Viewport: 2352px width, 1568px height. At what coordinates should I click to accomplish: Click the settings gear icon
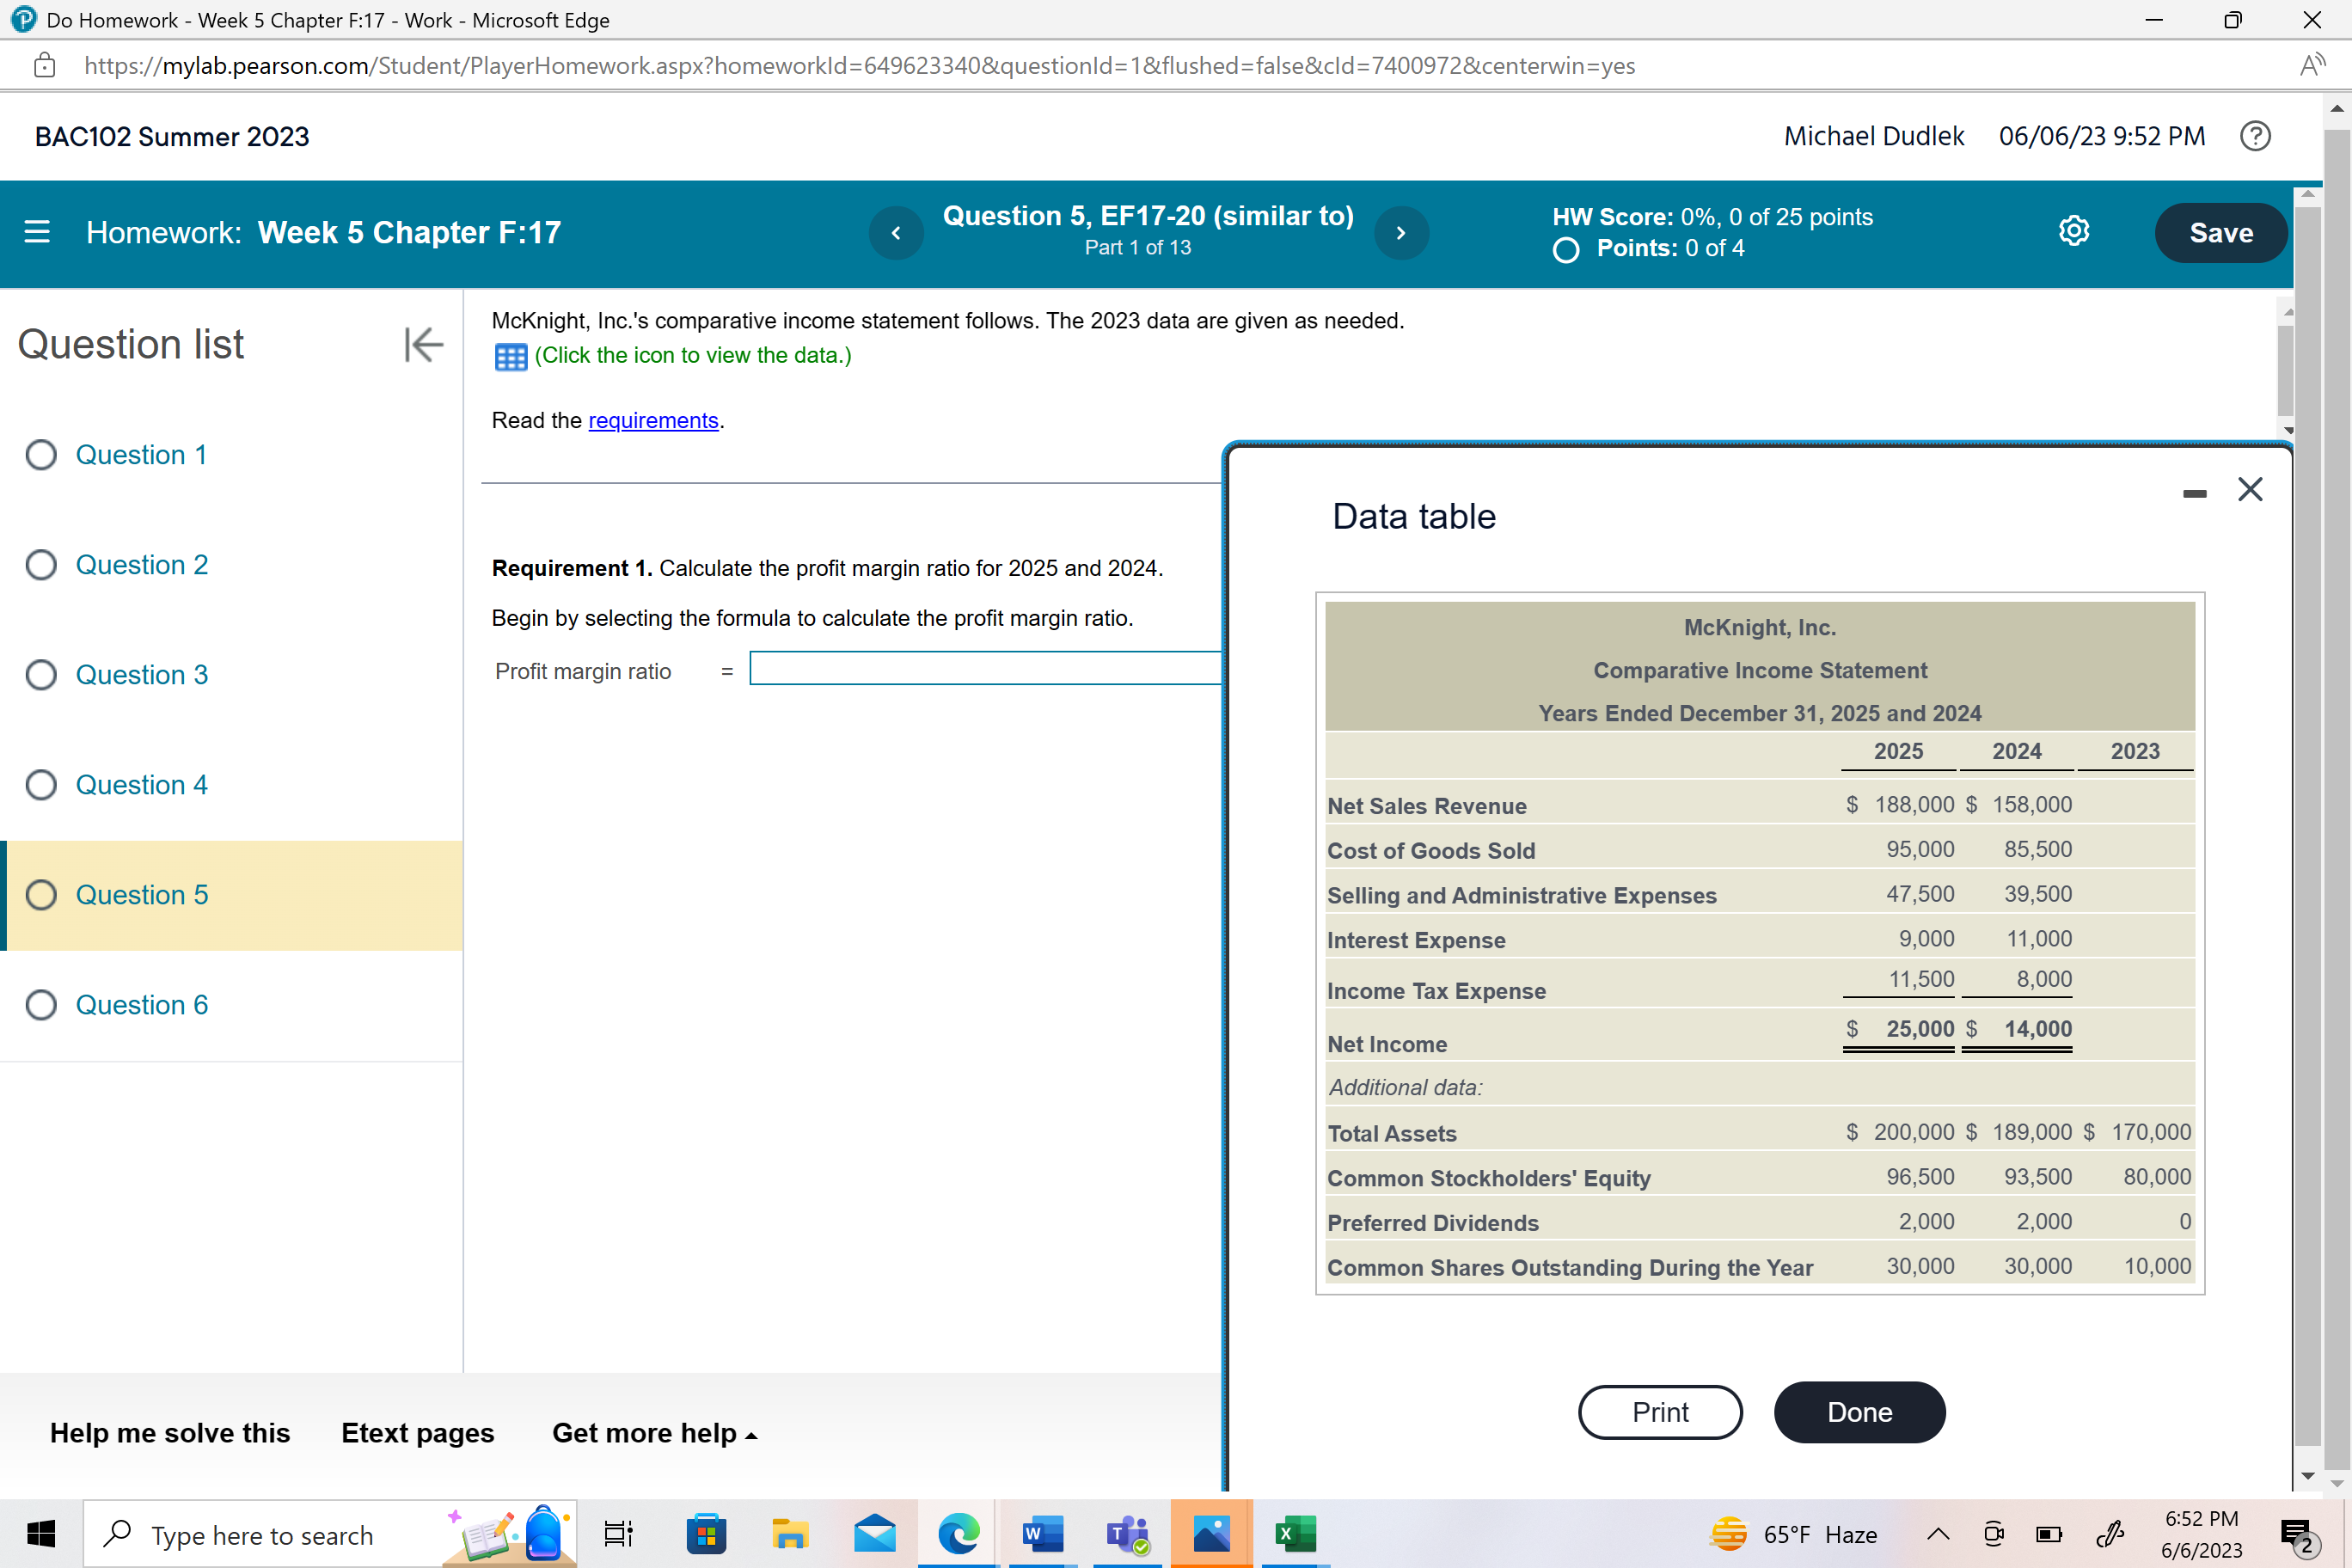click(2073, 231)
